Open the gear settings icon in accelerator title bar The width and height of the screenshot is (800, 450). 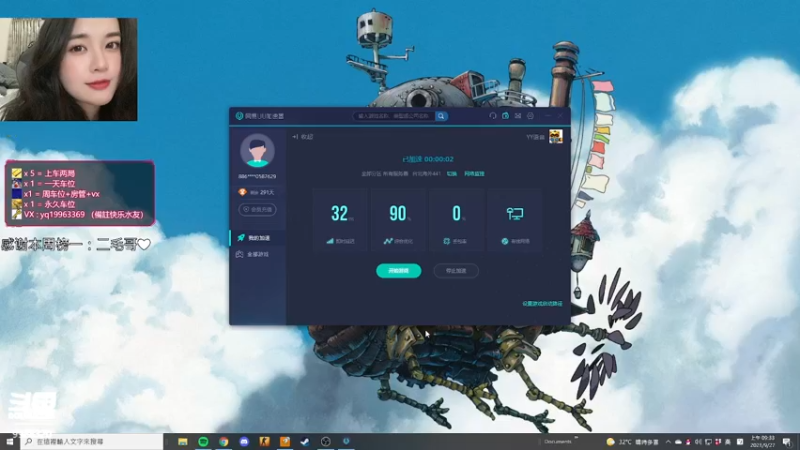531,116
